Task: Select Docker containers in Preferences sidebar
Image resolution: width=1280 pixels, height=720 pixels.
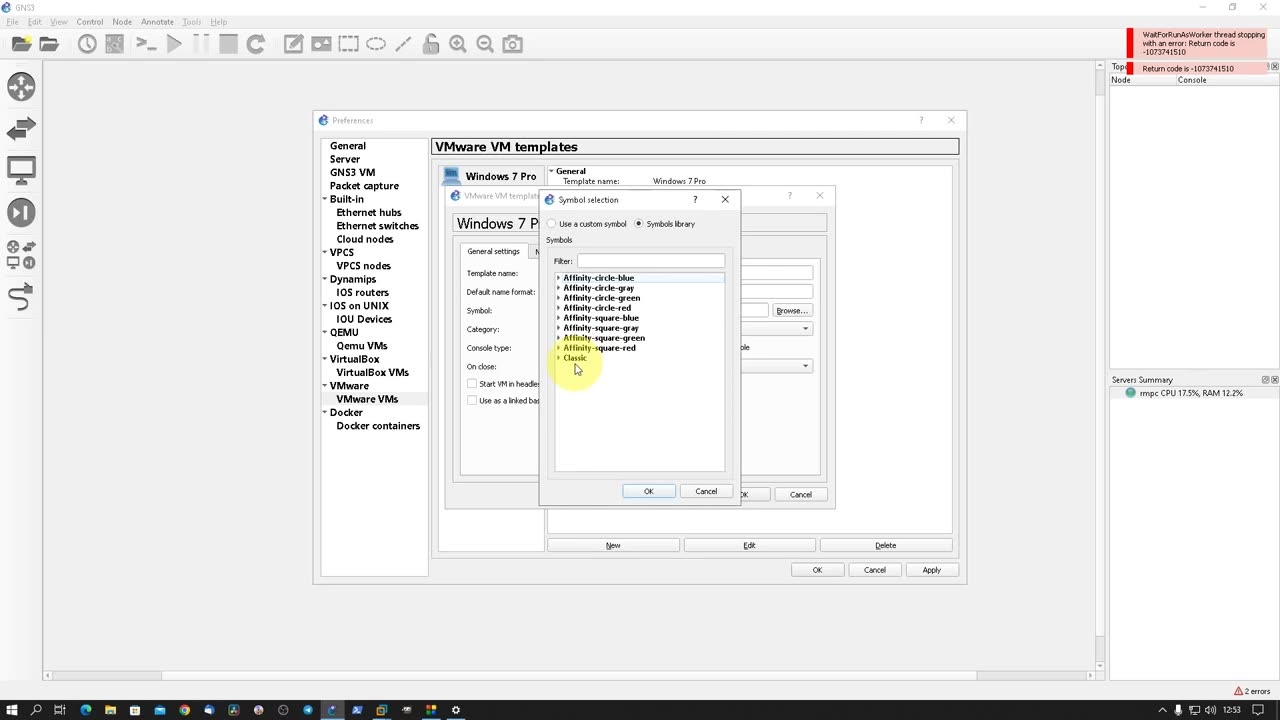Action: click(378, 426)
